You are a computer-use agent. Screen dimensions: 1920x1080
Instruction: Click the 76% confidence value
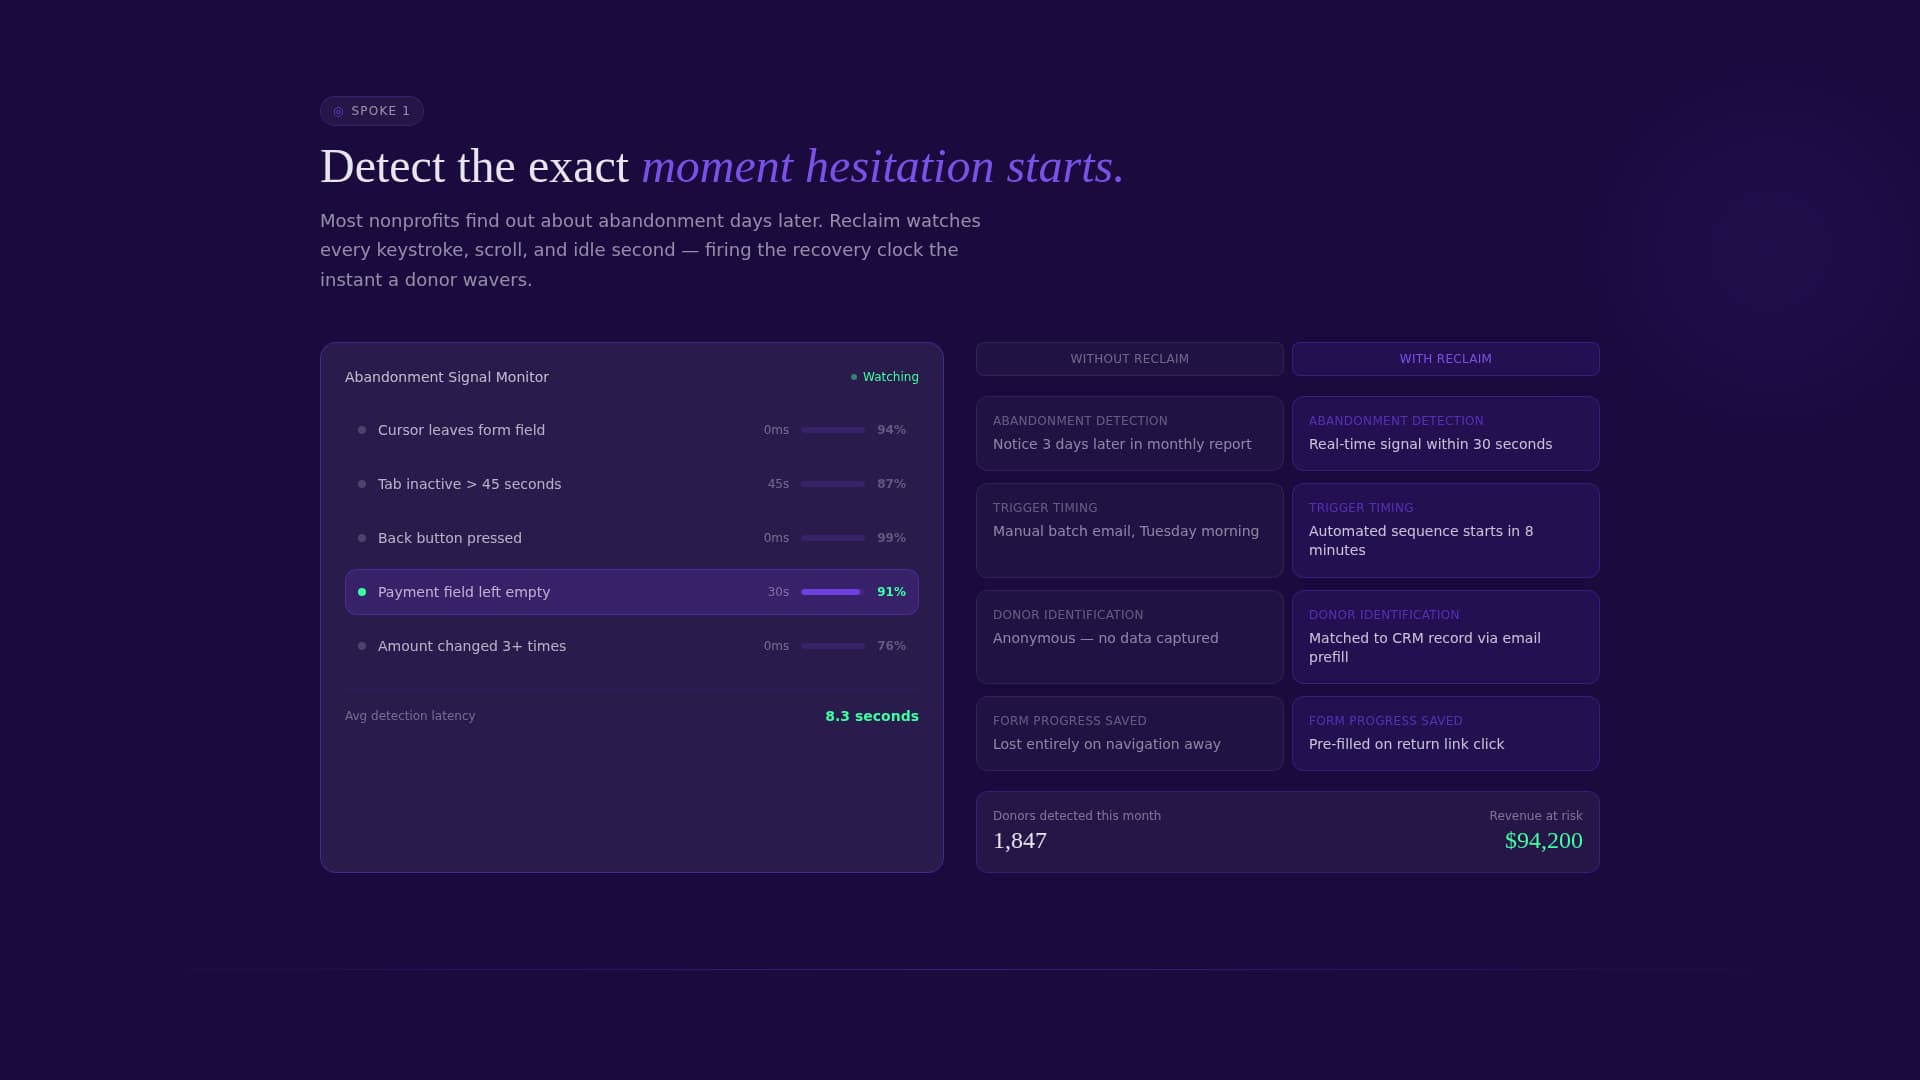891,646
